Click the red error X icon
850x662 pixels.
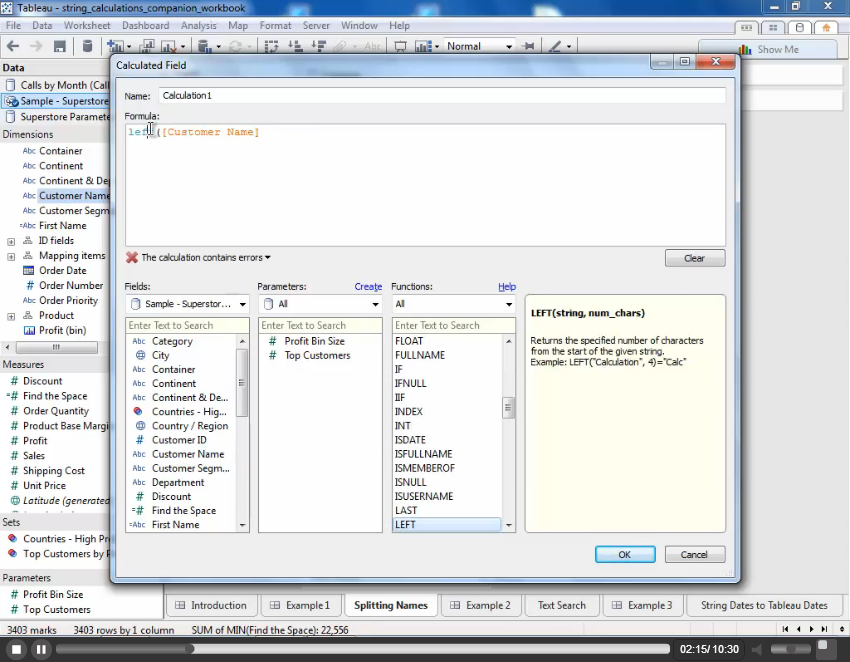tap(131, 258)
